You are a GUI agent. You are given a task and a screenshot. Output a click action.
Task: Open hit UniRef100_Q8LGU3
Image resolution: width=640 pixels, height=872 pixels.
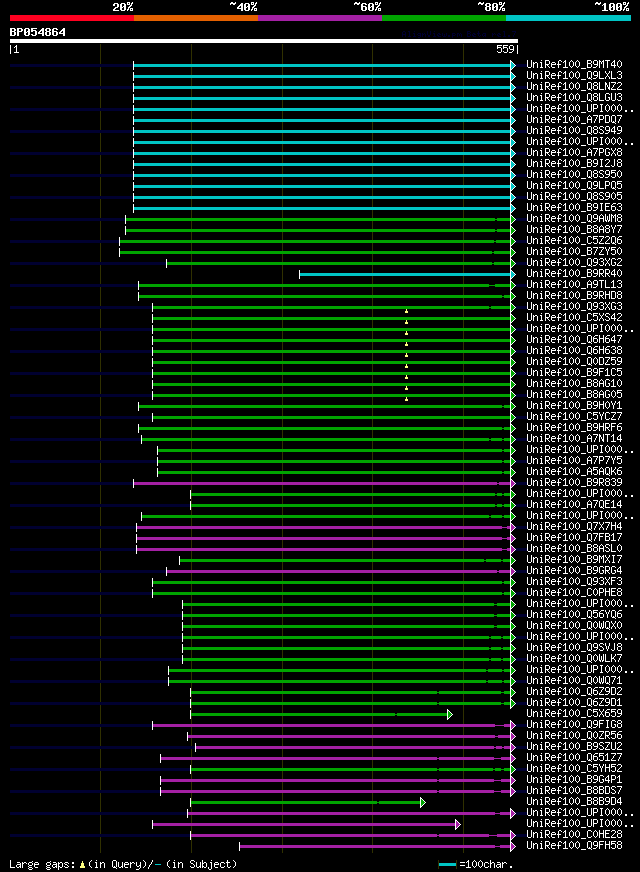[x=574, y=97]
